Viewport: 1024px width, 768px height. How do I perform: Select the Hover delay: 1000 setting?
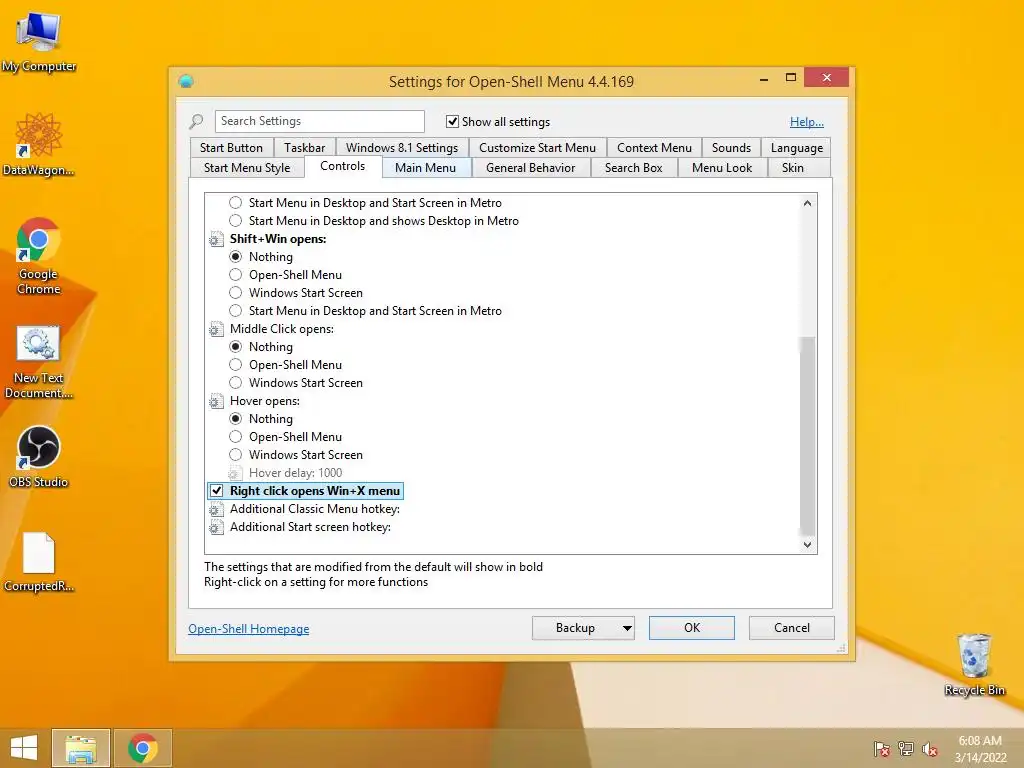(x=295, y=473)
